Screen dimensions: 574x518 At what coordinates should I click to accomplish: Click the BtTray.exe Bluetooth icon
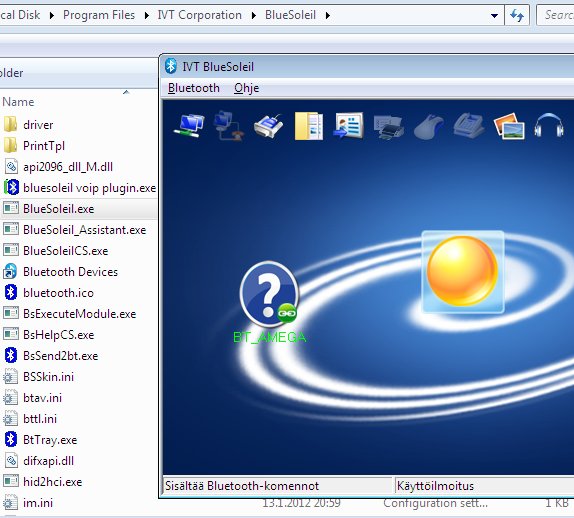[x=11, y=439]
